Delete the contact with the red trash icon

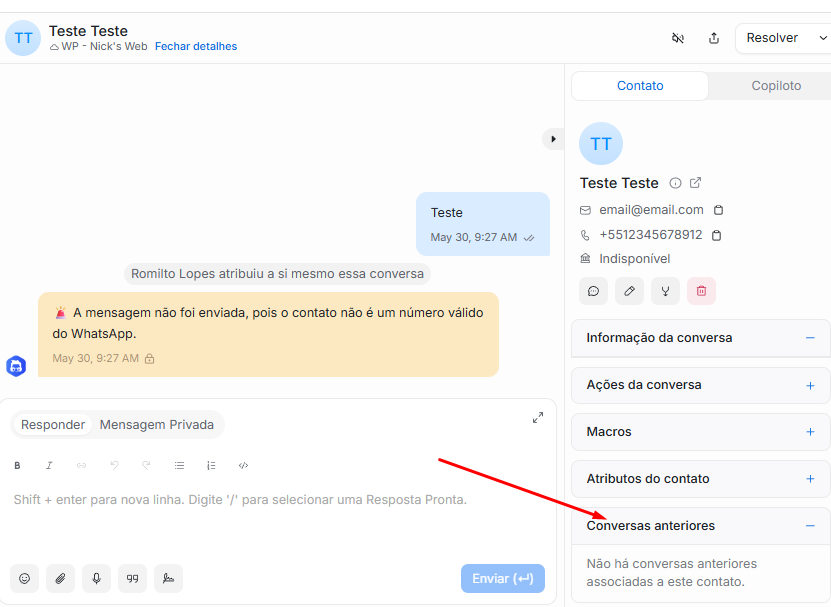(x=701, y=291)
